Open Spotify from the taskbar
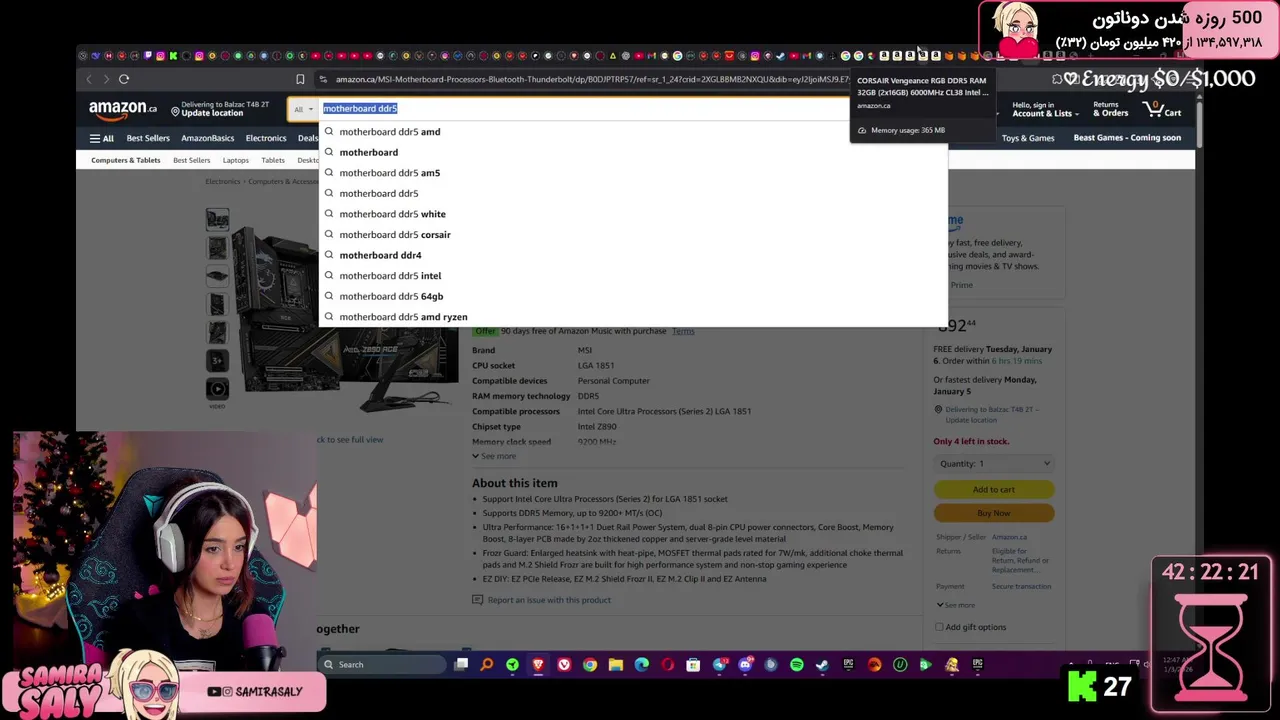 (797, 664)
